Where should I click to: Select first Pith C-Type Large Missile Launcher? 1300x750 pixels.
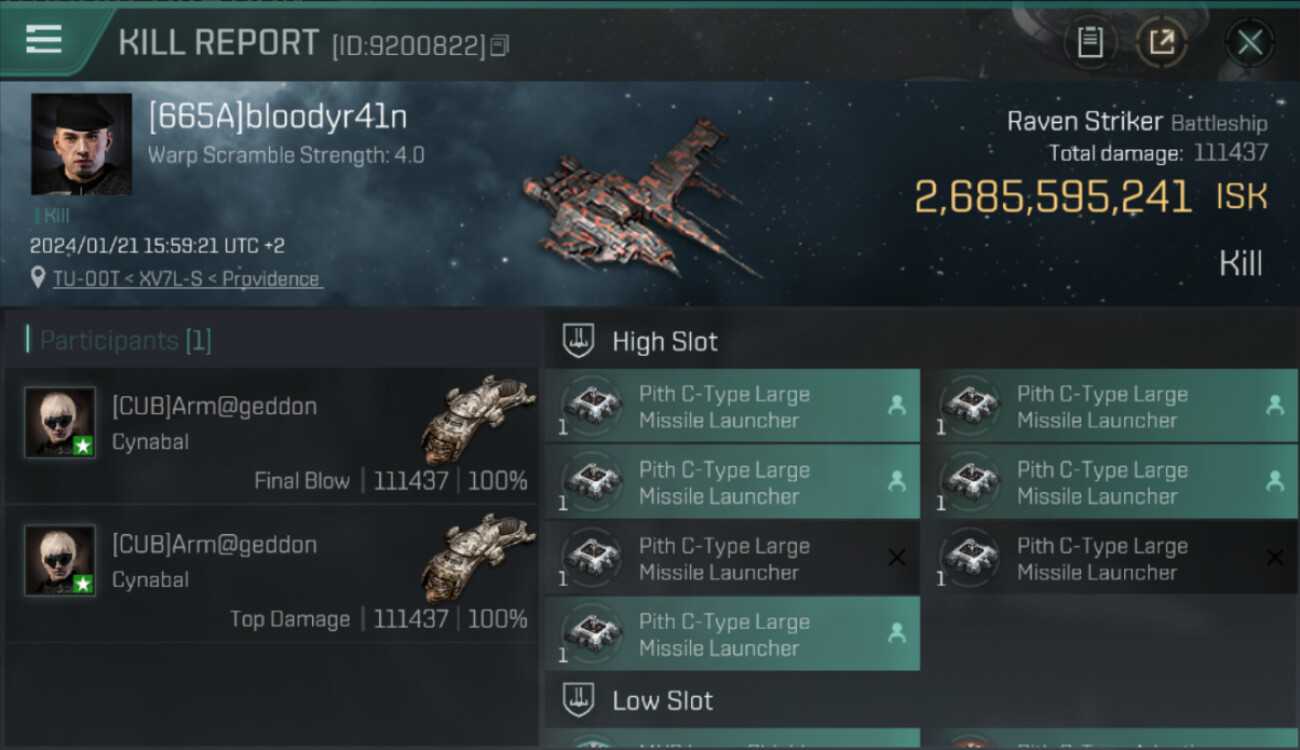732,406
